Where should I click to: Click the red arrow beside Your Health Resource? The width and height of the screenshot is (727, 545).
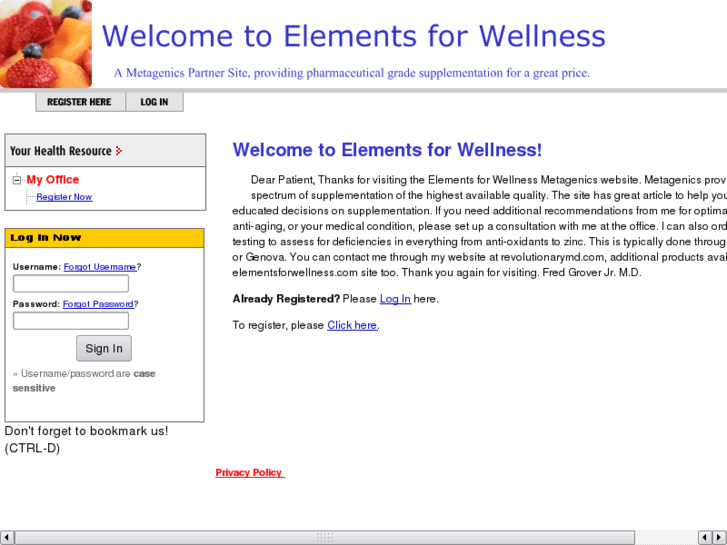tap(119, 151)
